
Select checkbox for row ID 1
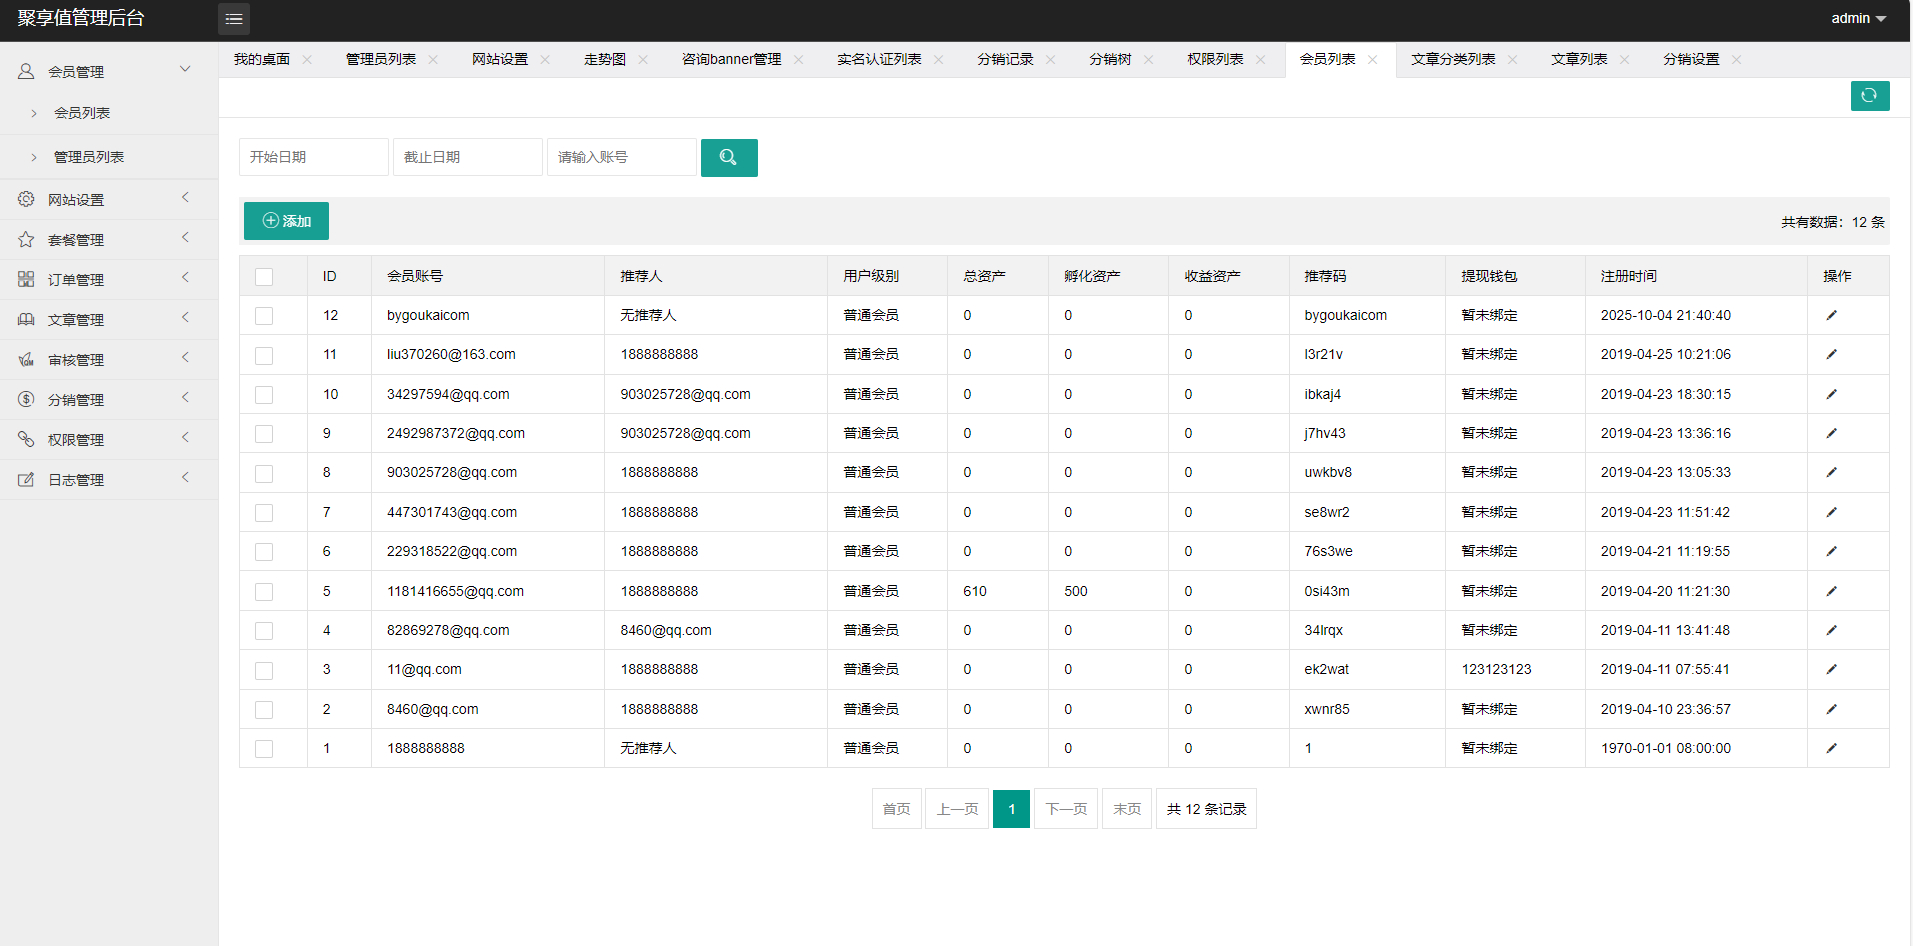tap(264, 749)
